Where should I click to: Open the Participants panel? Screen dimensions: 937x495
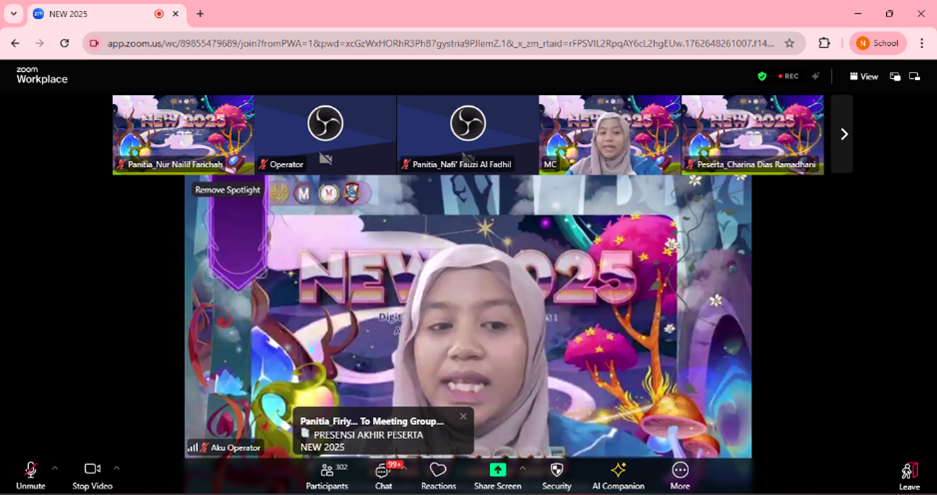327,475
